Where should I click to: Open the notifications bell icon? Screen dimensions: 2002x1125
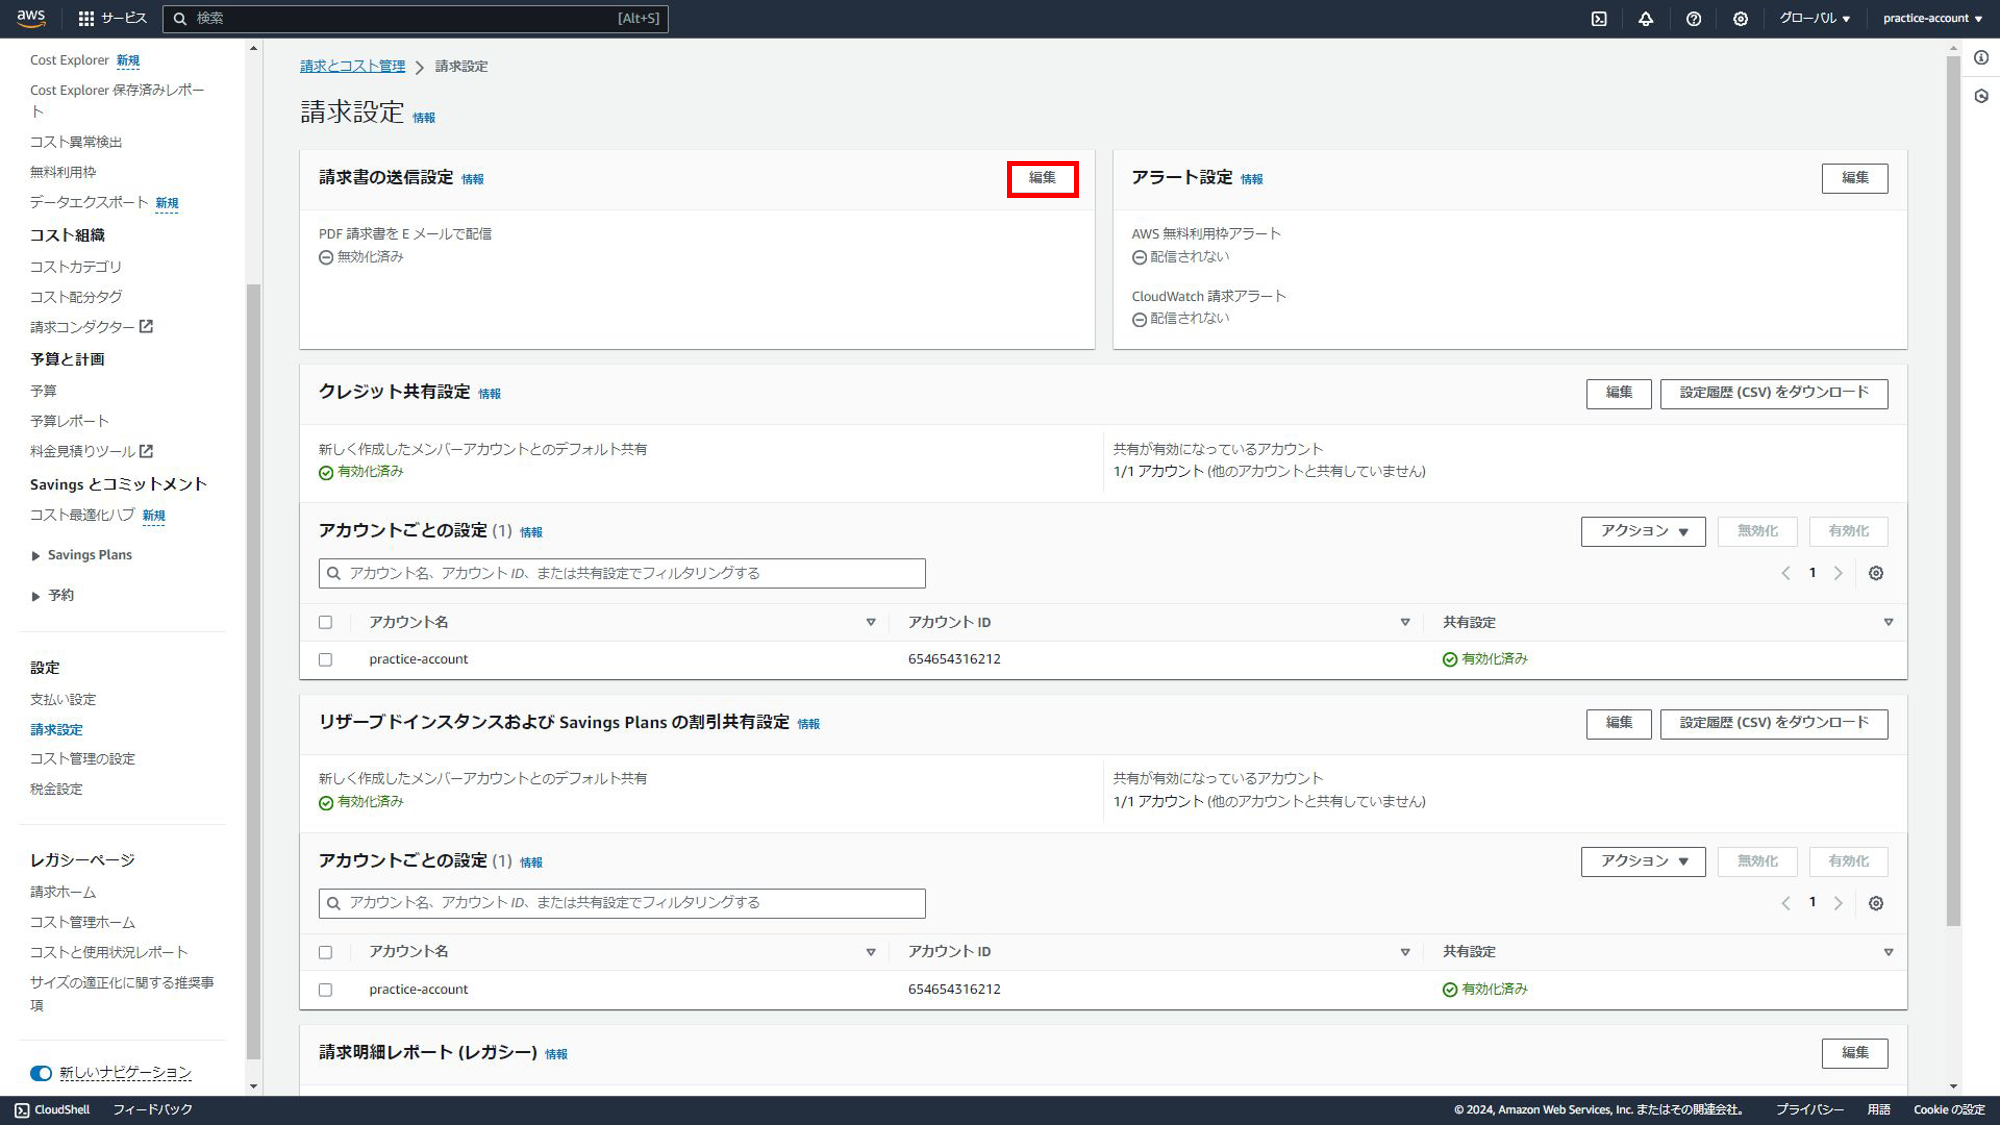coord(1645,19)
